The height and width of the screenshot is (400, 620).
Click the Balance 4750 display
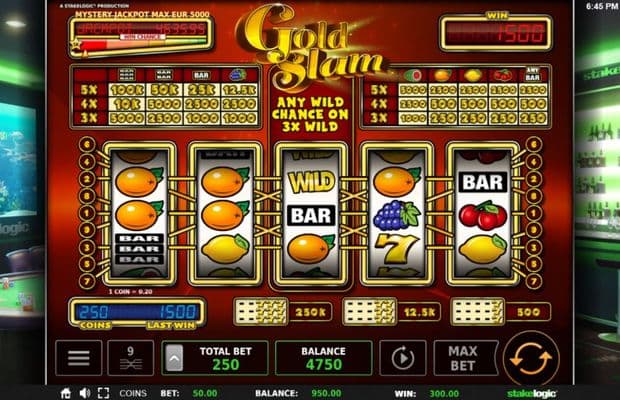323,358
